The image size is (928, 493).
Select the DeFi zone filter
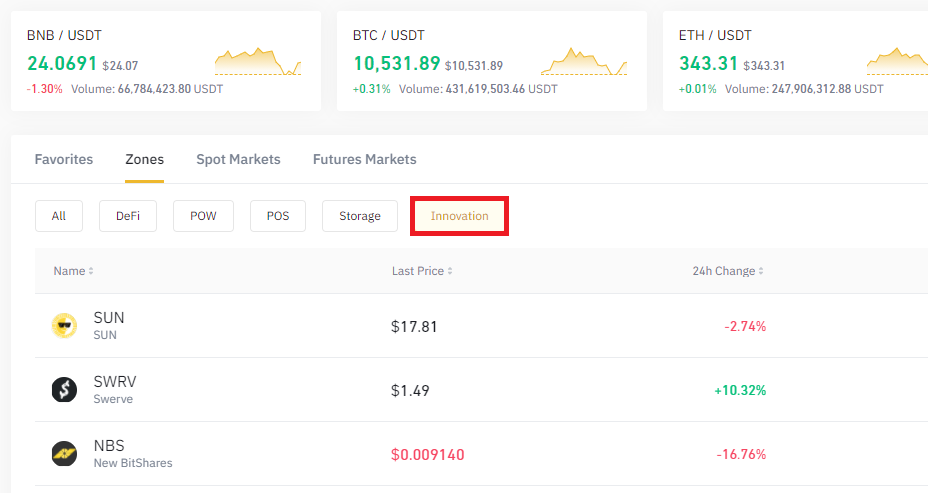[128, 216]
